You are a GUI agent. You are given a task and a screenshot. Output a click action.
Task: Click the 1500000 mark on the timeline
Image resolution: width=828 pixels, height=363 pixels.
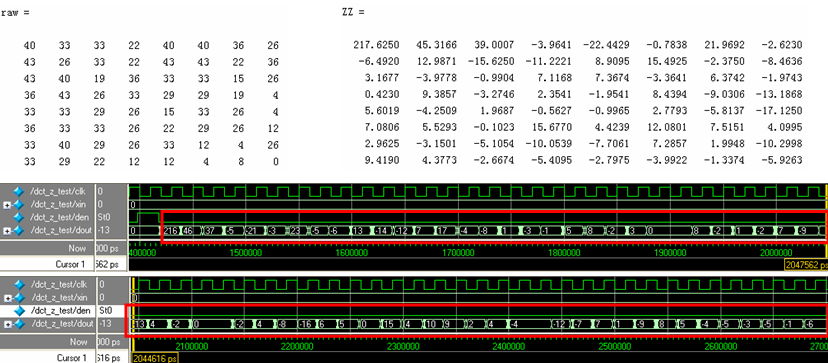click(247, 253)
